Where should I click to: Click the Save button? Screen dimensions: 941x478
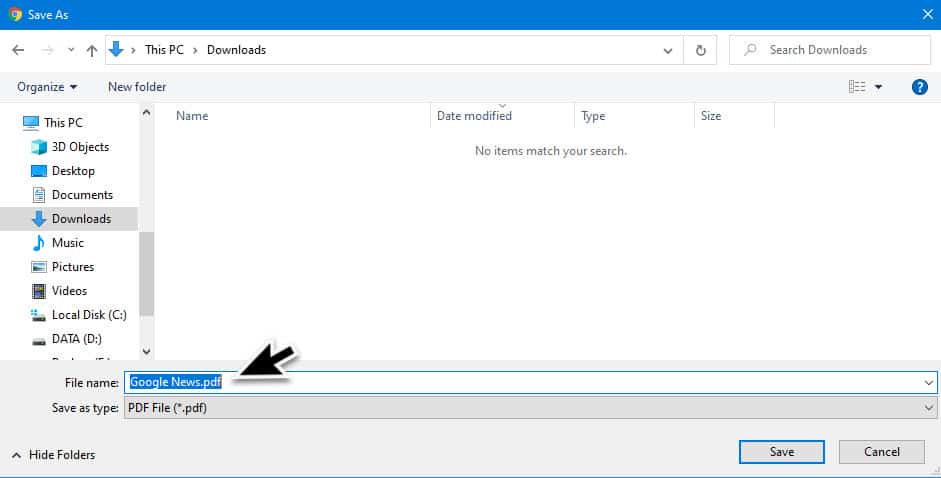click(x=781, y=452)
